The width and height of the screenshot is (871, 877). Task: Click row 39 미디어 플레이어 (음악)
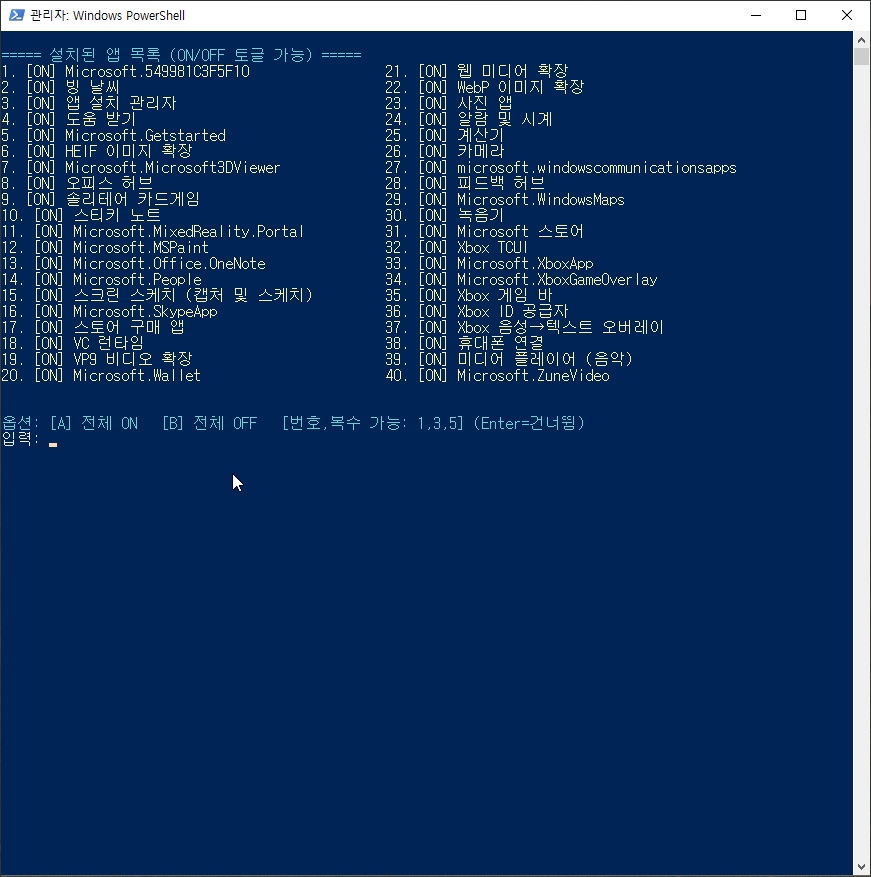[x=509, y=360]
